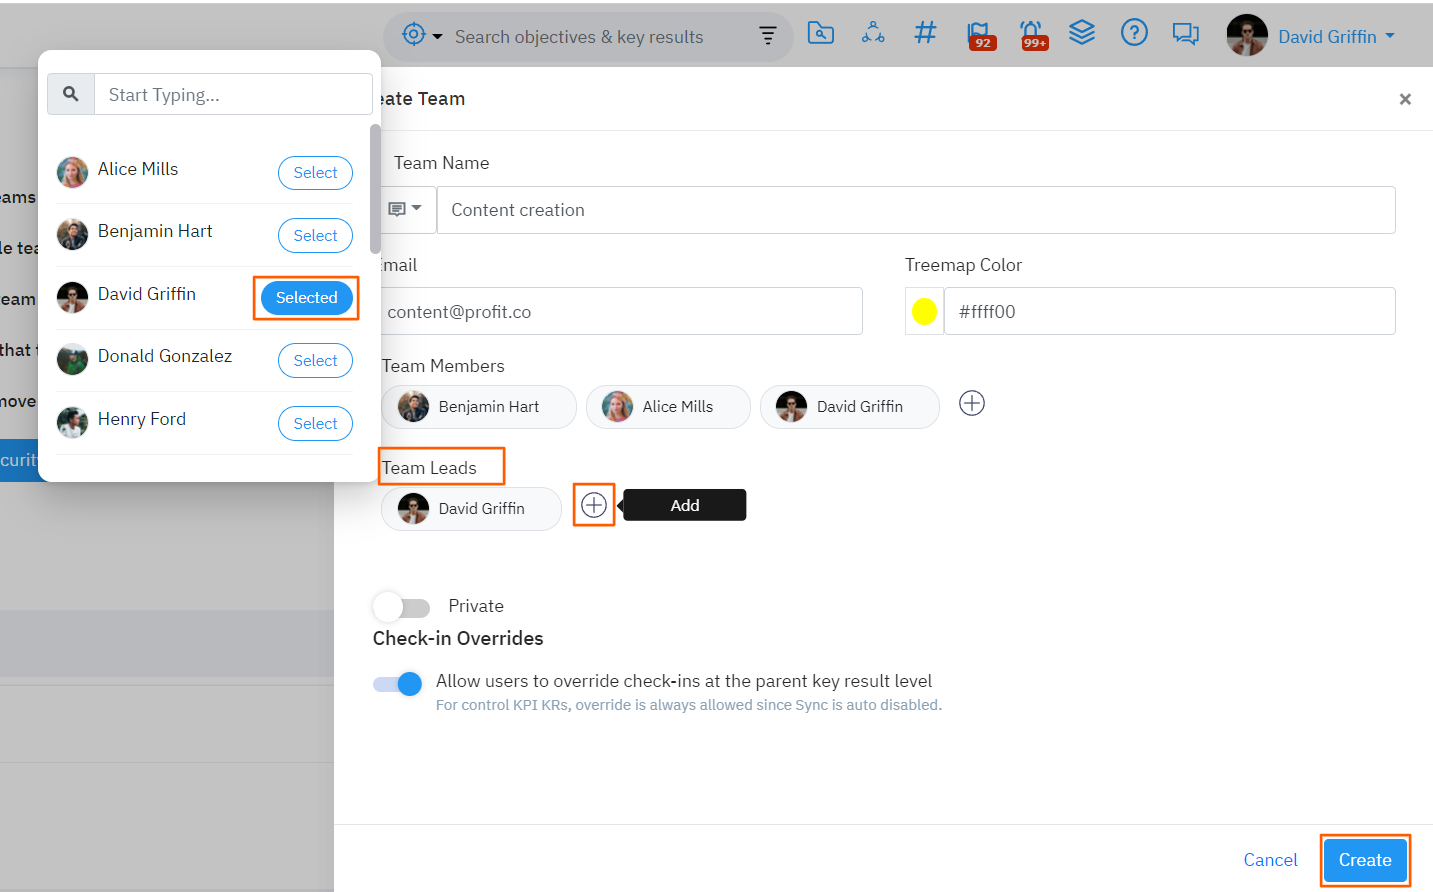The width and height of the screenshot is (1433, 892).
Task: Click David Griffin's profile avatar in top bar
Action: (x=1247, y=36)
